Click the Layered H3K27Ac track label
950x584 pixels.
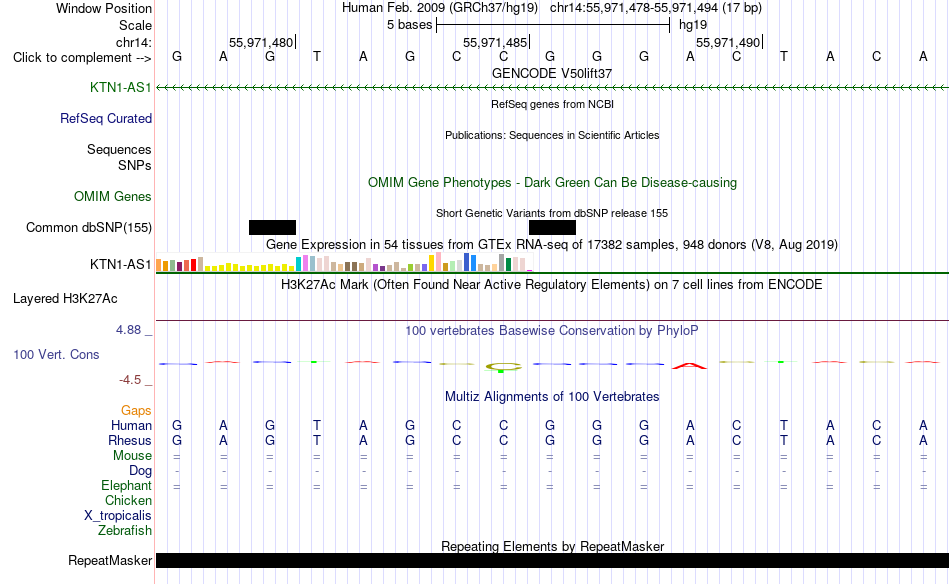pos(65,299)
